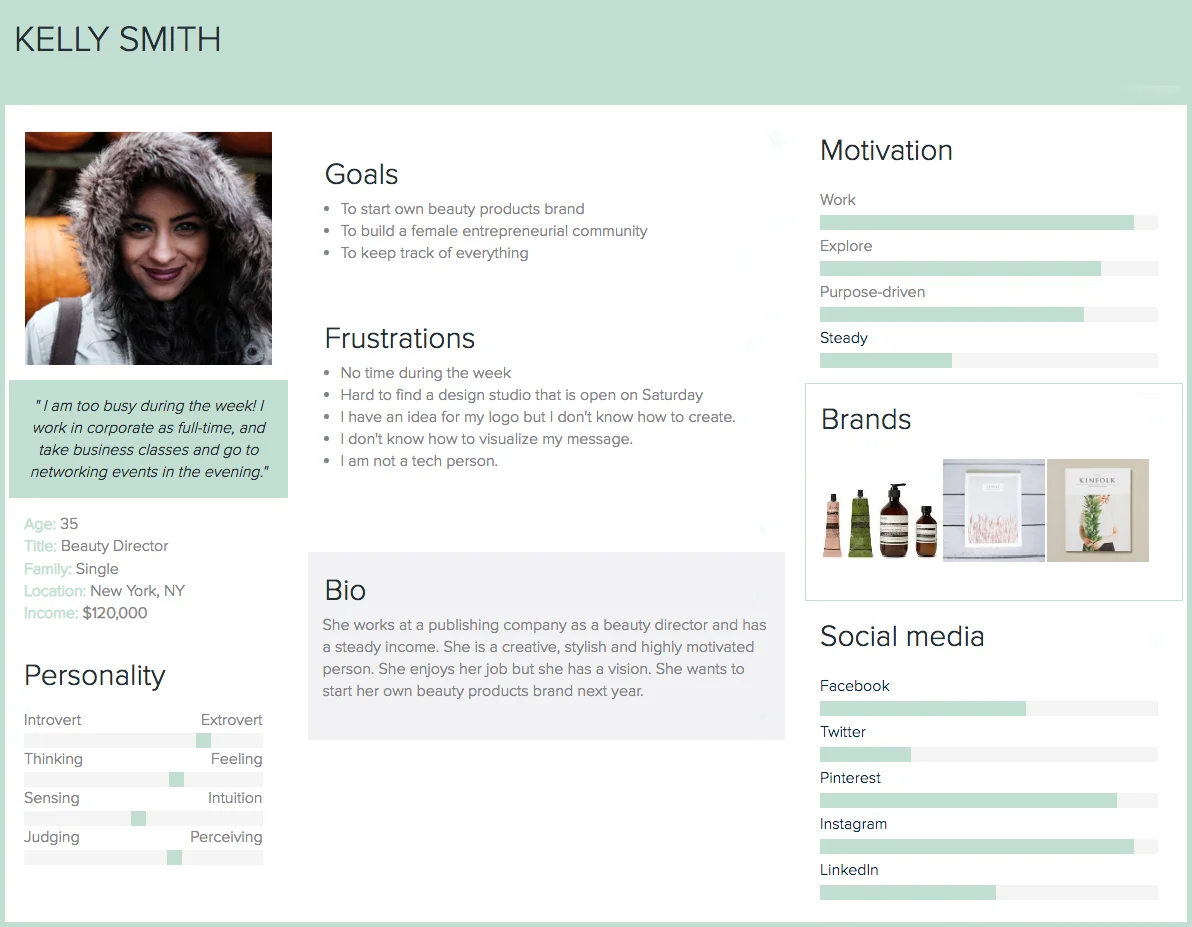This screenshot has height=927, width=1192.
Task: Click the Social media section heading
Action: pos(902,637)
